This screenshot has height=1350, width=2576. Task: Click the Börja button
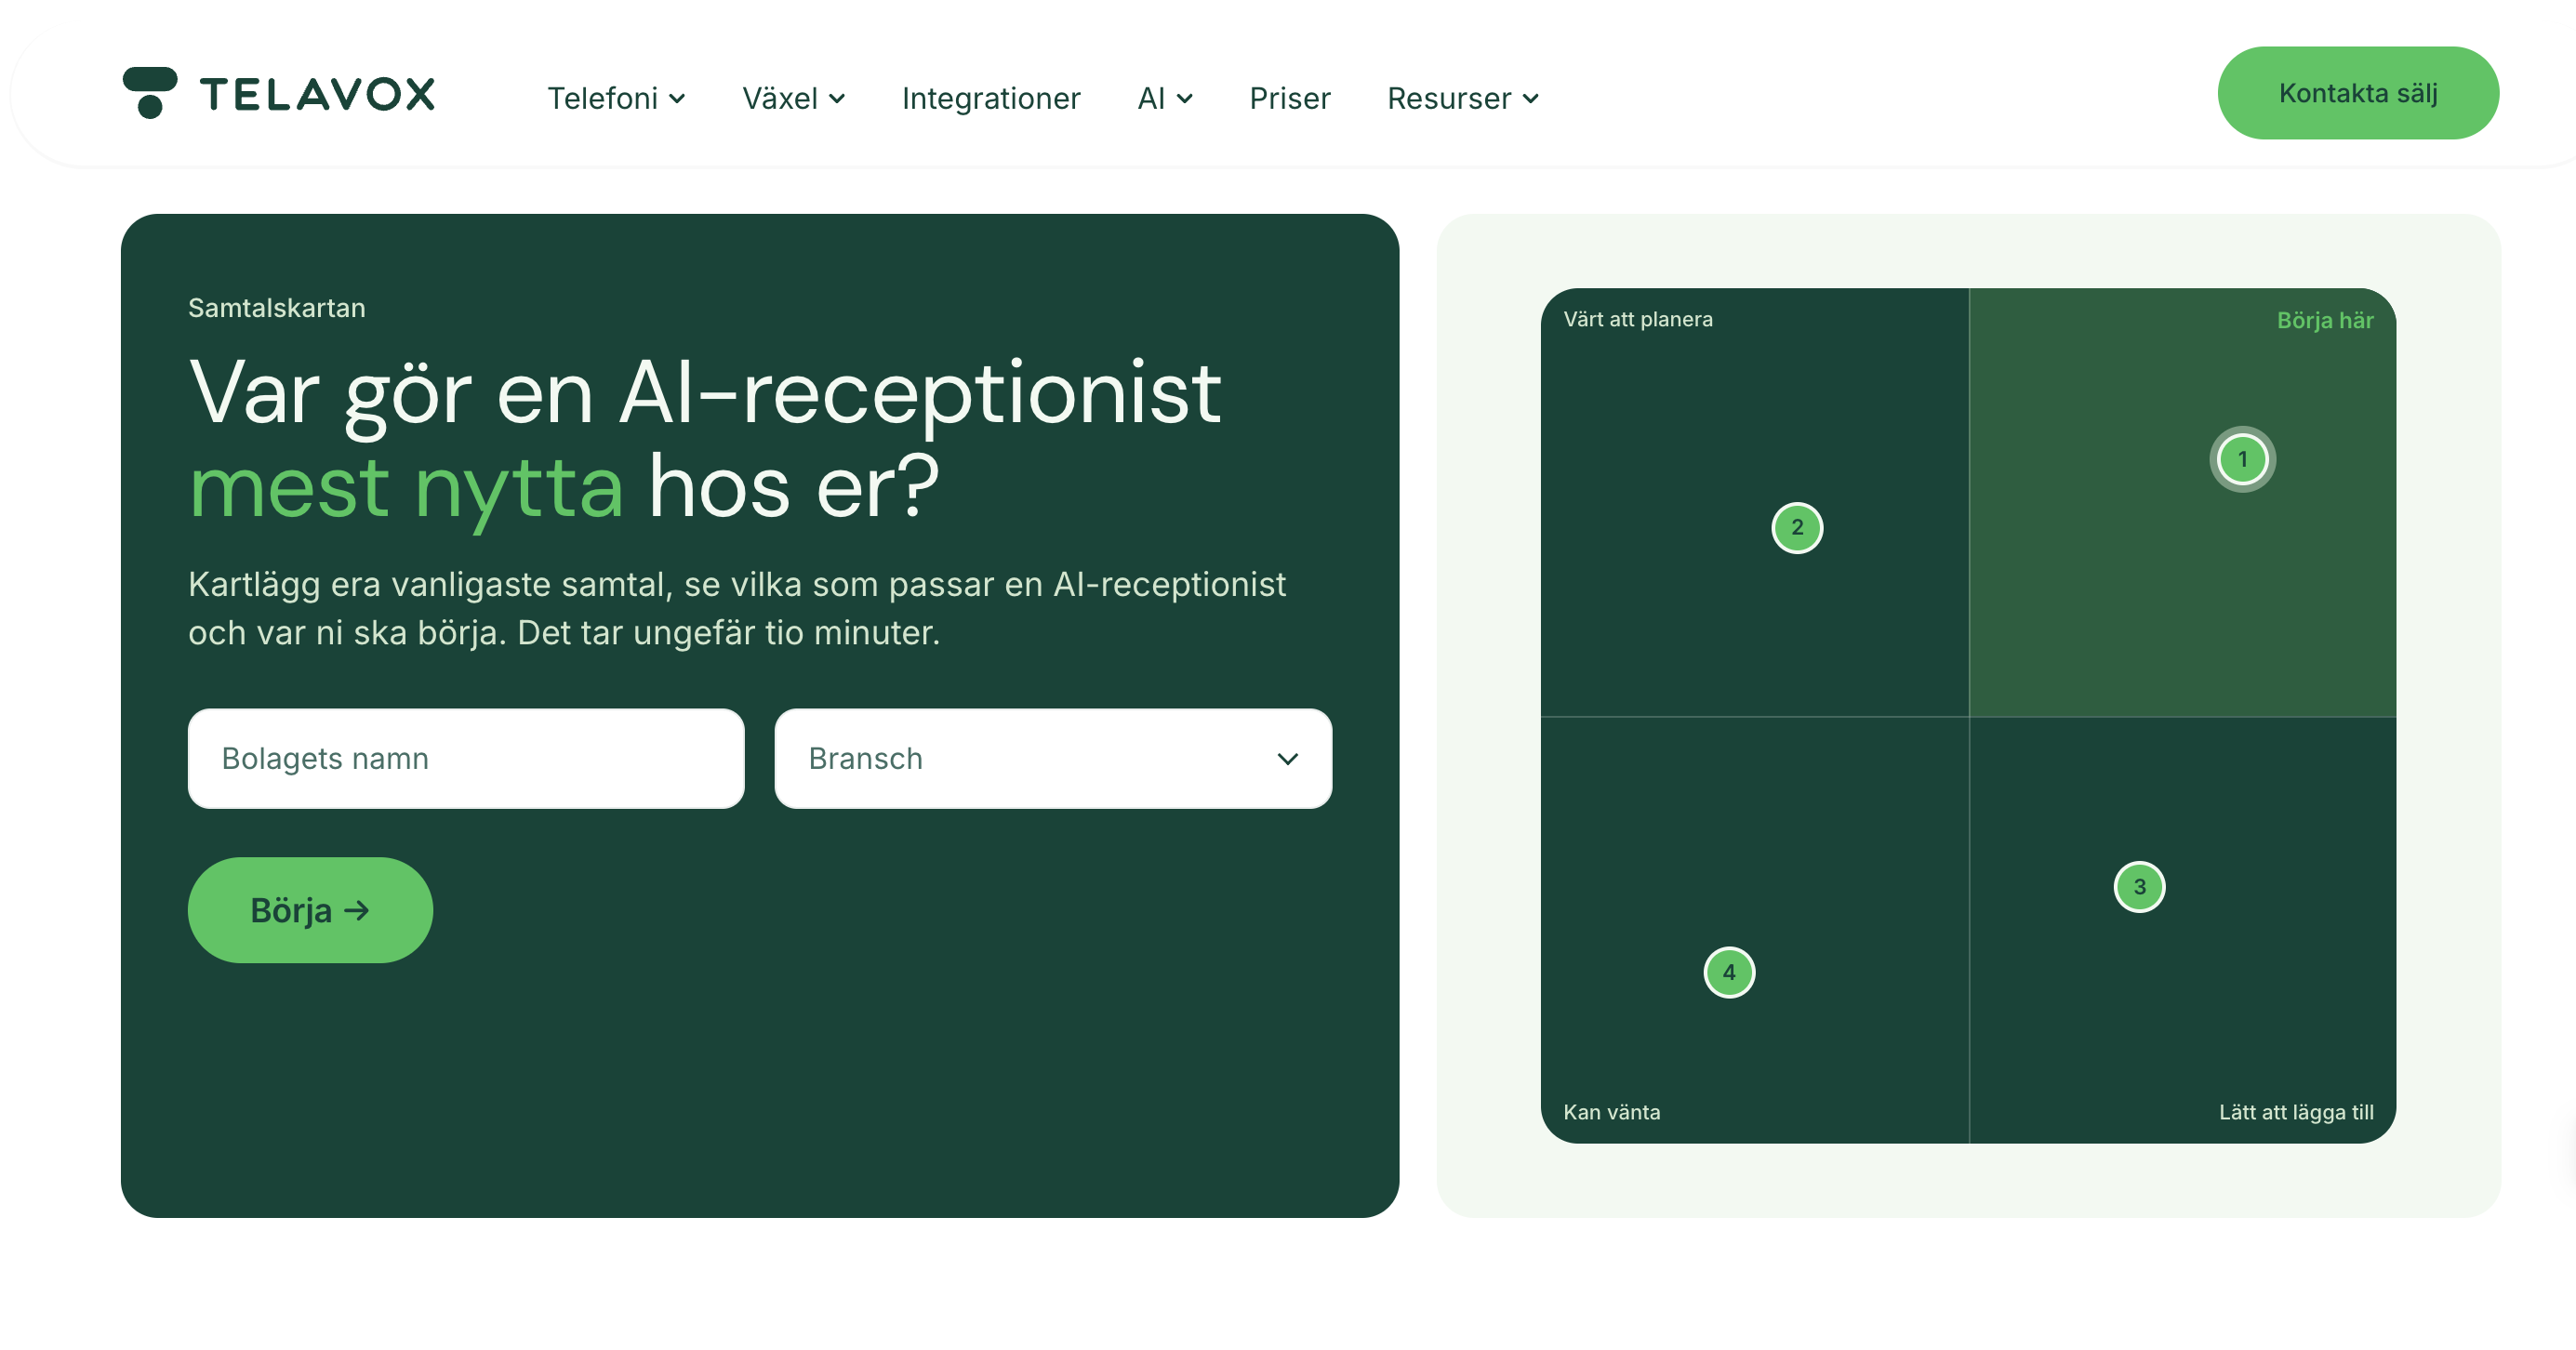coord(310,910)
